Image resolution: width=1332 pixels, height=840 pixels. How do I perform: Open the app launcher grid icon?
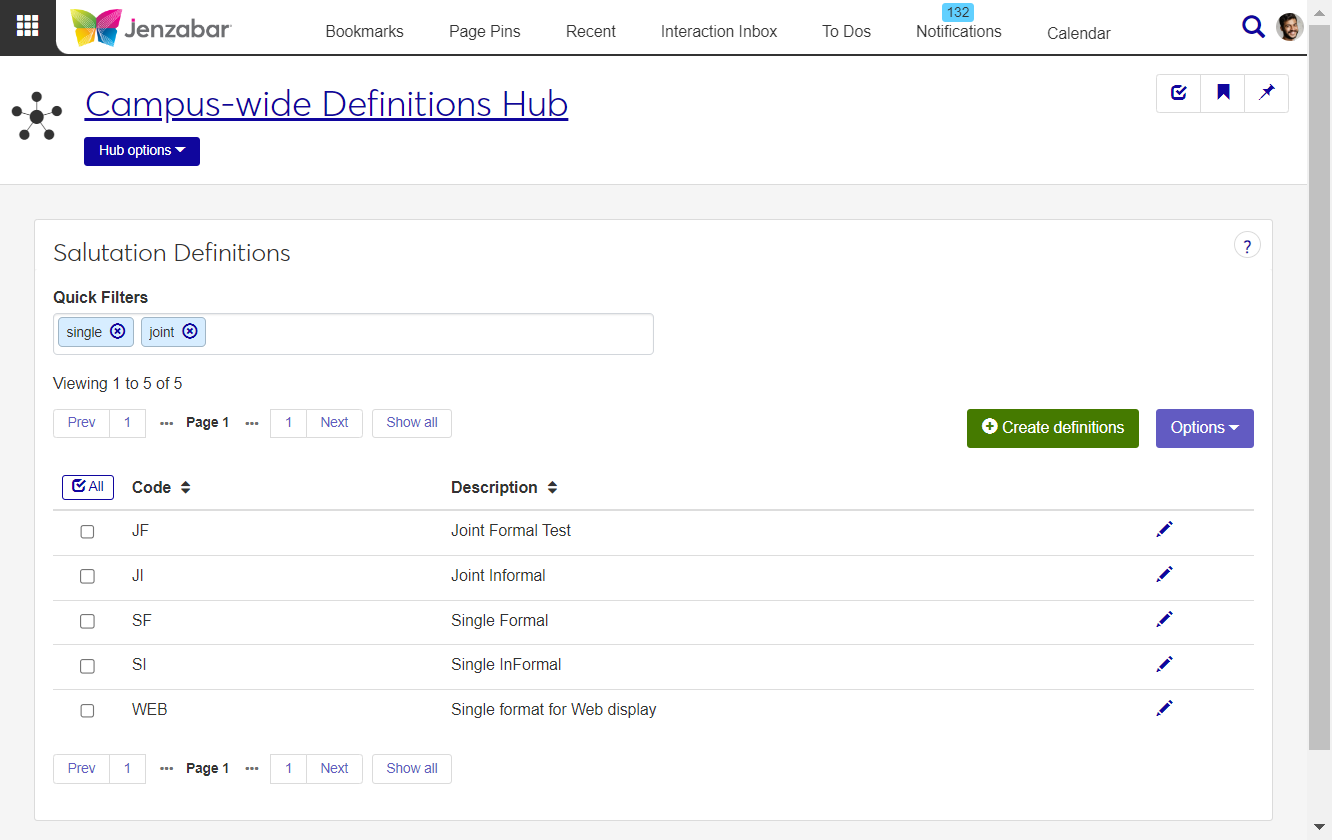pyautogui.click(x=27, y=26)
